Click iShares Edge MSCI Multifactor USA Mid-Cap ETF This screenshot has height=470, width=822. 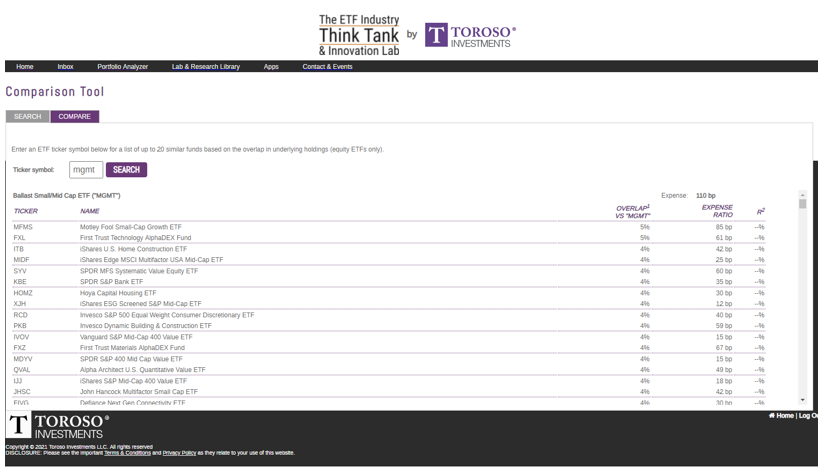tap(152, 260)
